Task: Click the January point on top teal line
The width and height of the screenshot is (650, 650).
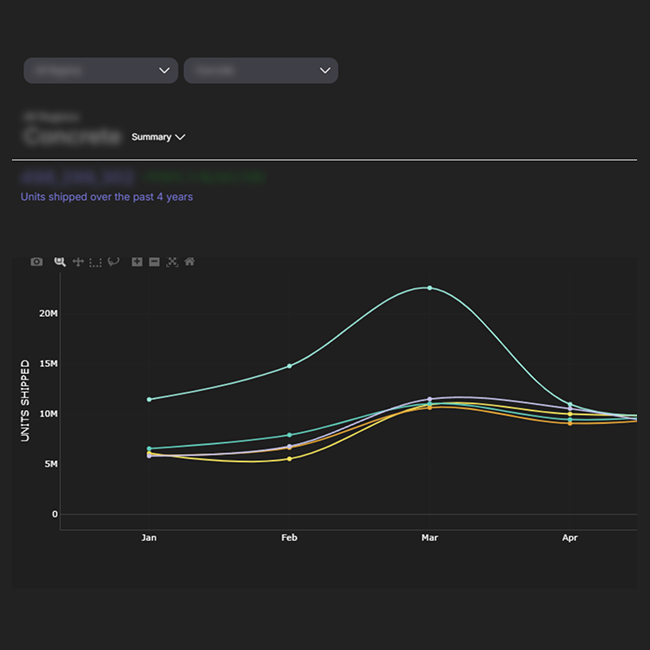Action: point(149,399)
